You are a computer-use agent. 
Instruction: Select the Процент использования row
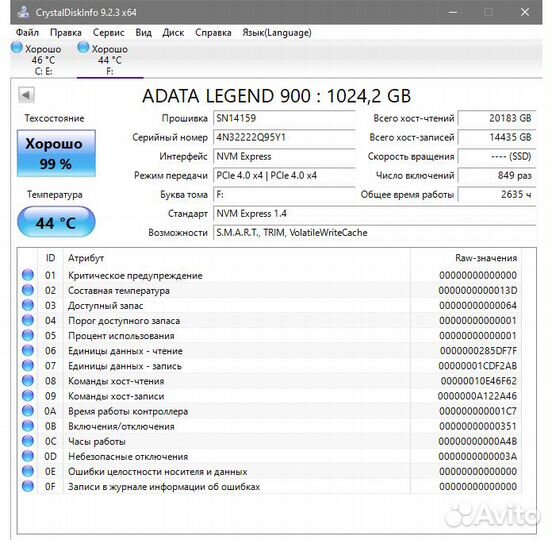click(270, 335)
